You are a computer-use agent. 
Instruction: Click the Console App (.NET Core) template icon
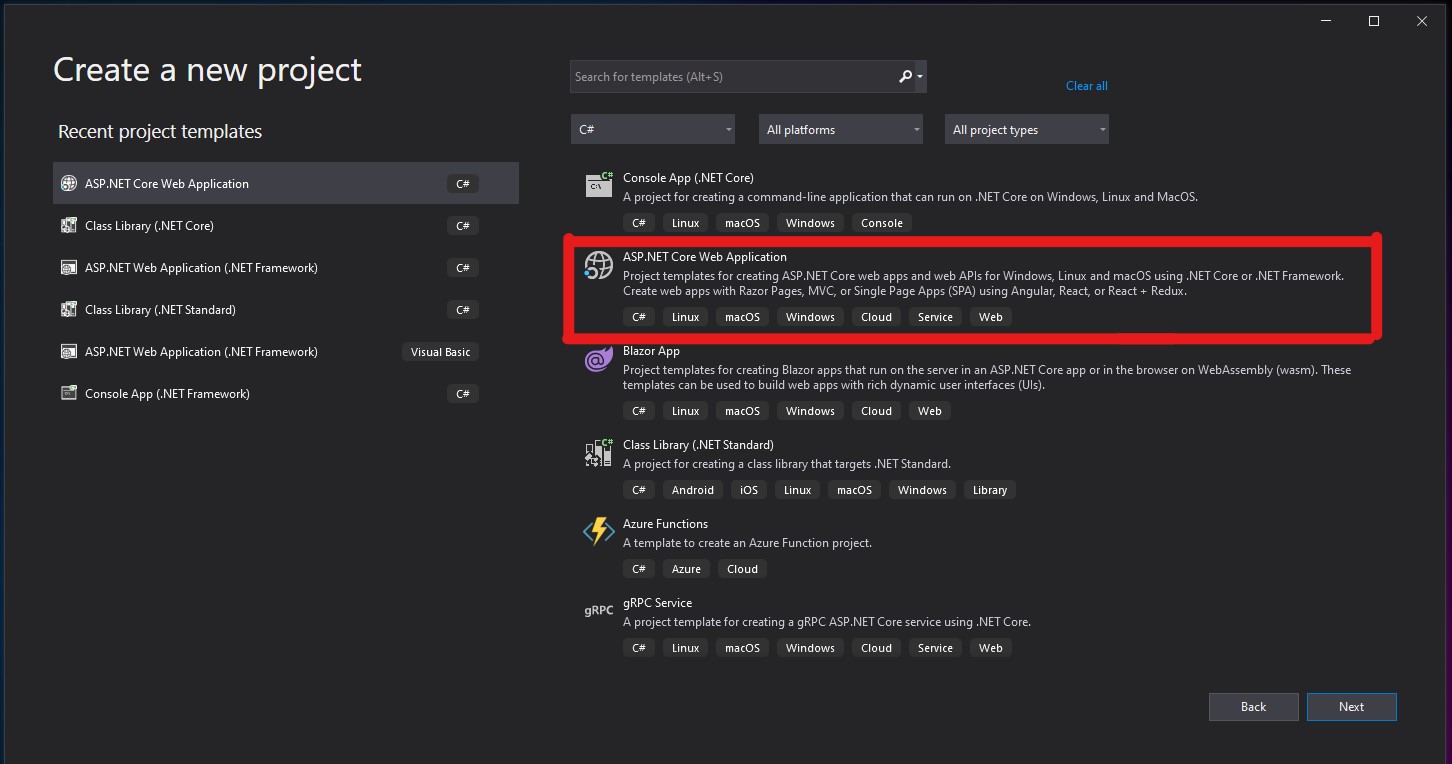coord(599,184)
